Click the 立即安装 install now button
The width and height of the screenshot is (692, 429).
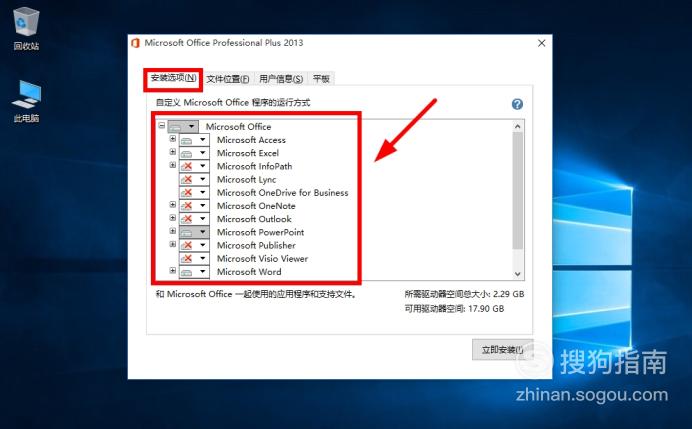pyautogui.click(x=503, y=350)
